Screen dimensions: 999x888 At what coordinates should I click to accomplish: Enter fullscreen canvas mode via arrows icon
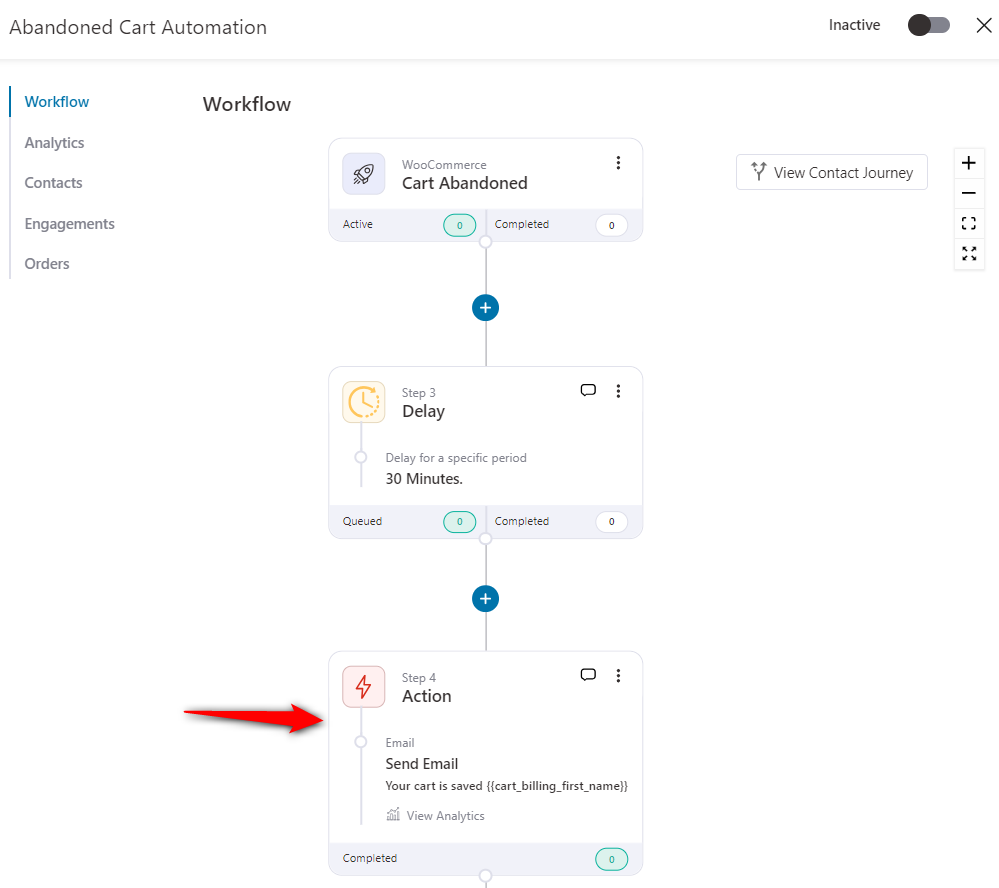click(x=968, y=253)
